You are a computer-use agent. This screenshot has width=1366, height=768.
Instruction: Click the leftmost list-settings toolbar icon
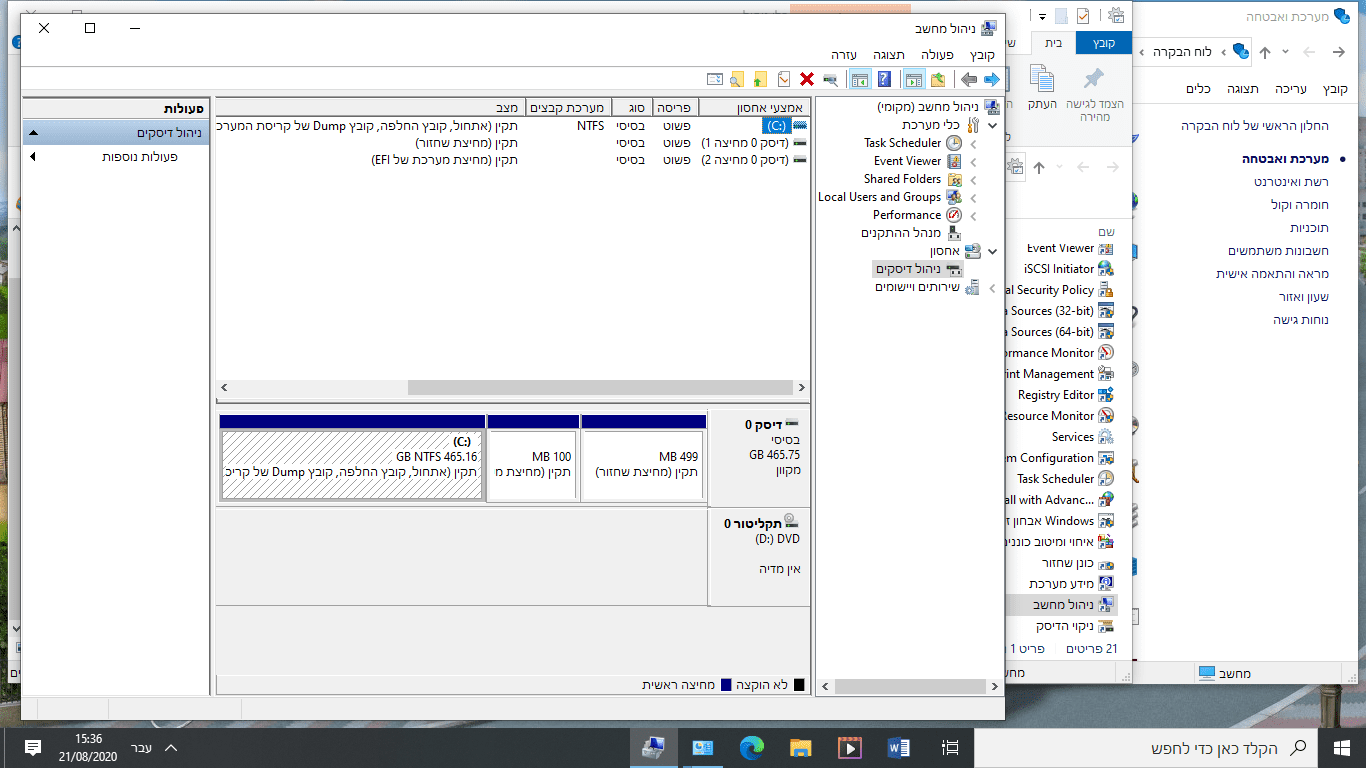pyautogui.click(x=714, y=79)
